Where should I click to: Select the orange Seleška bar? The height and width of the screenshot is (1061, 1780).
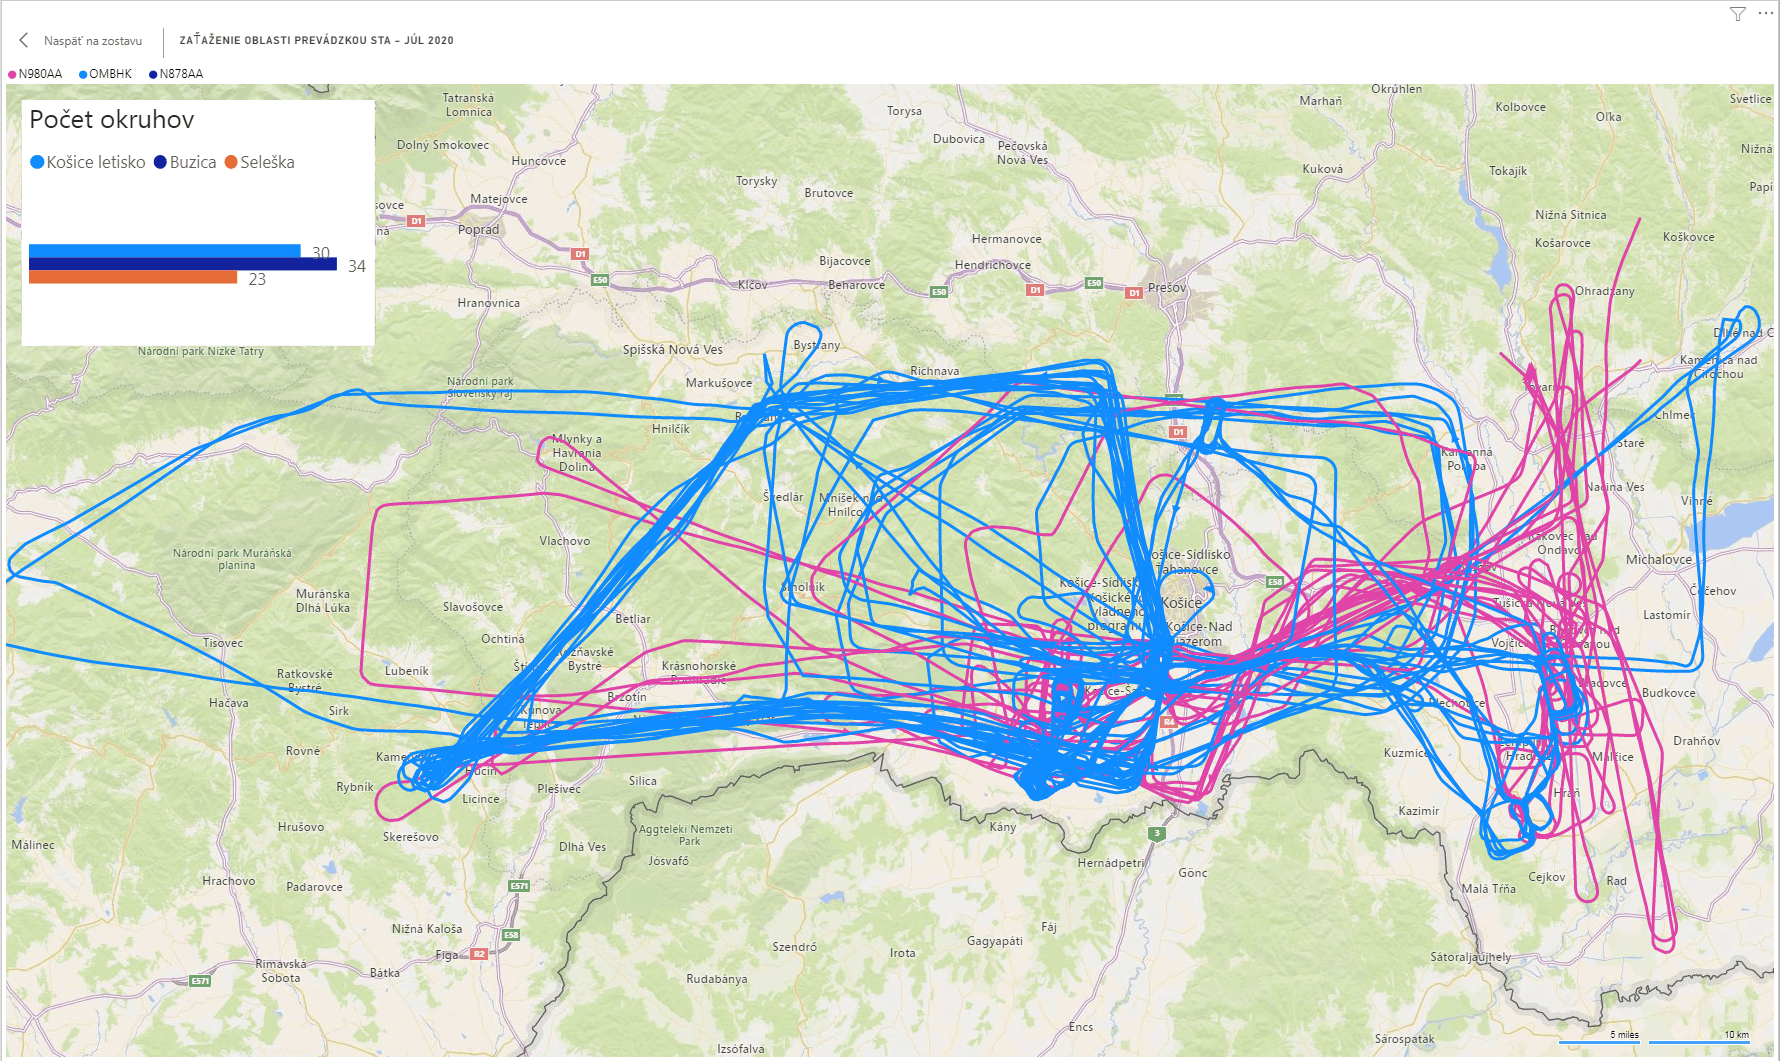(133, 277)
